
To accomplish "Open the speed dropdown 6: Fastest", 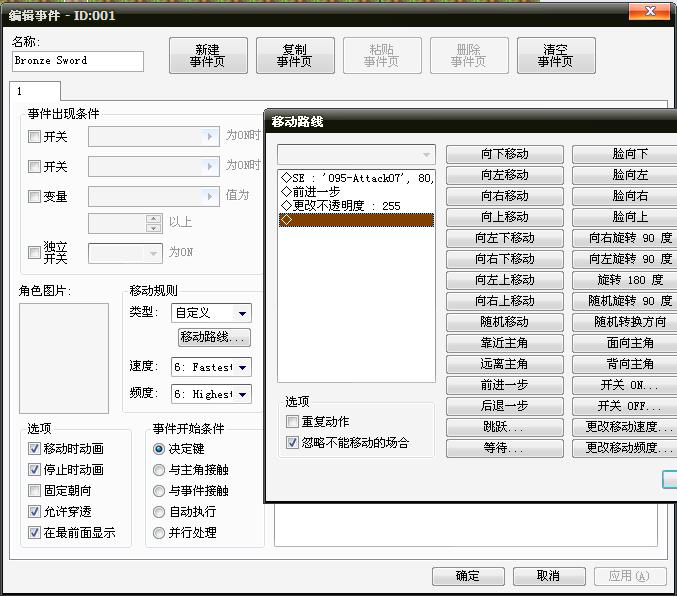I will (211, 368).
